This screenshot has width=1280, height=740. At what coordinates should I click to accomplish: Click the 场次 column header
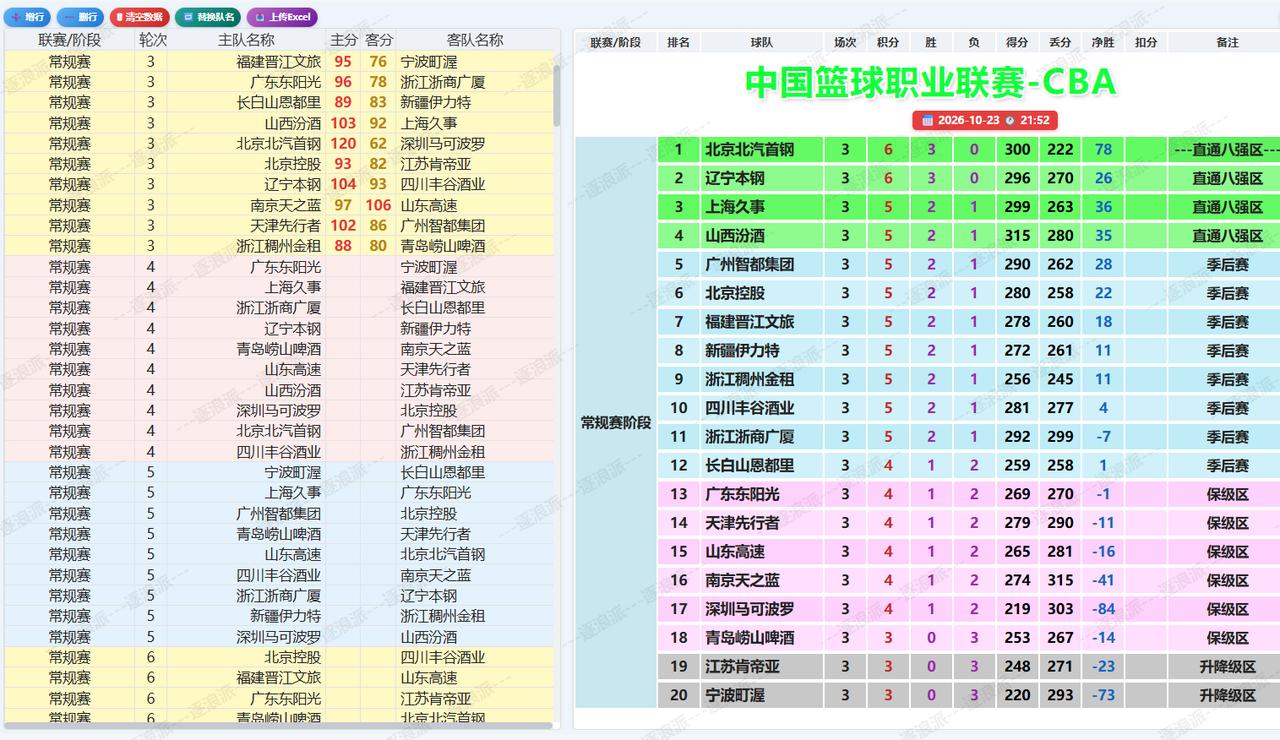(845, 42)
